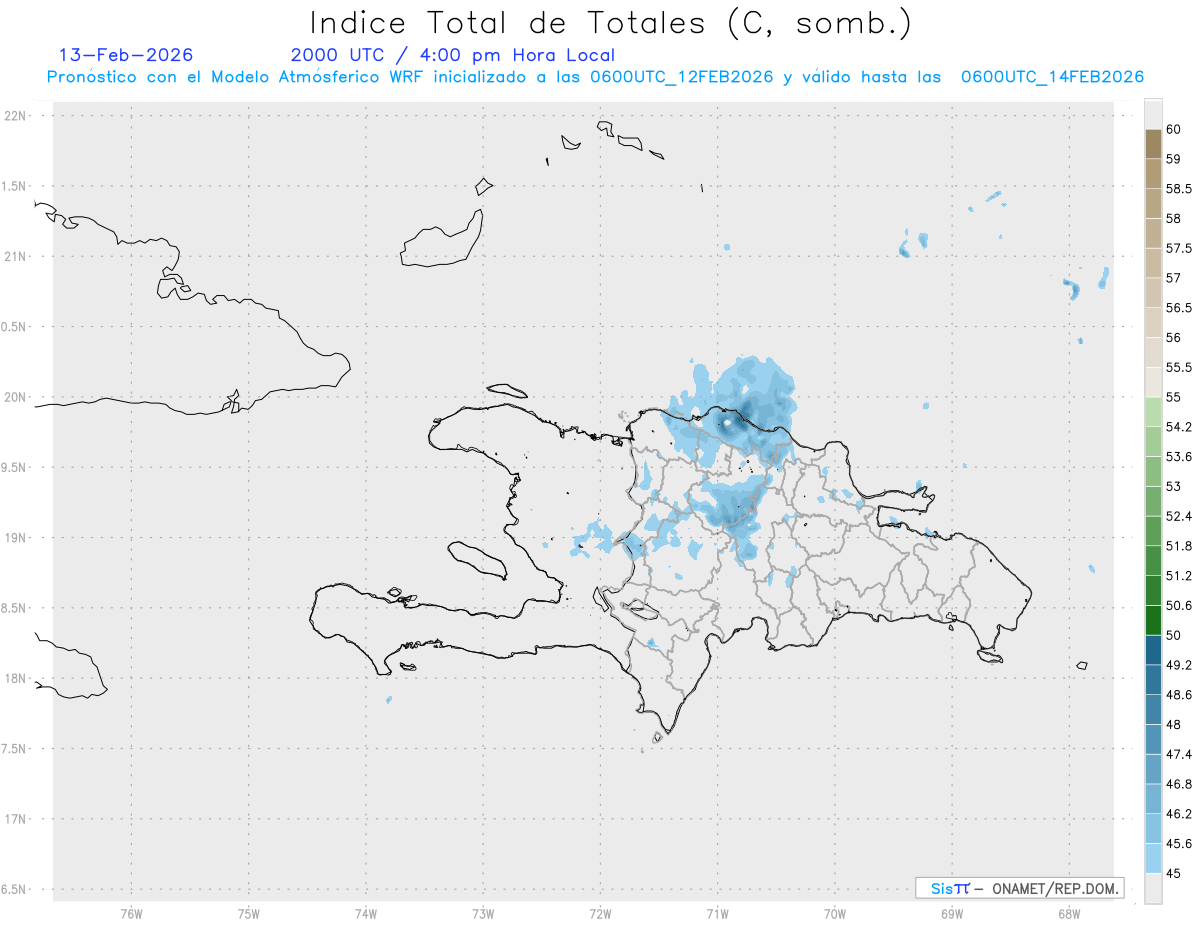Click the legend value 55.5
The image size is (1200, 927).
(1180, 367)
